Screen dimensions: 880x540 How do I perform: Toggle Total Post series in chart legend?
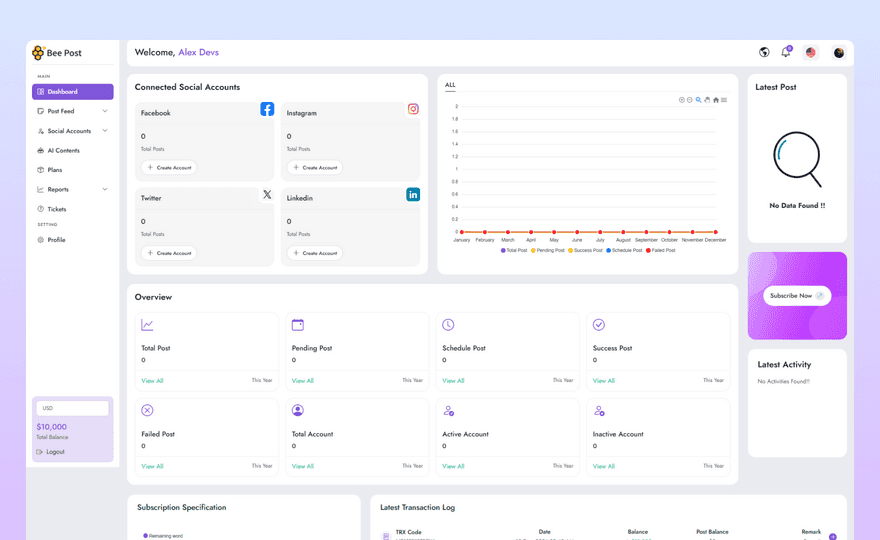point(514,250)
